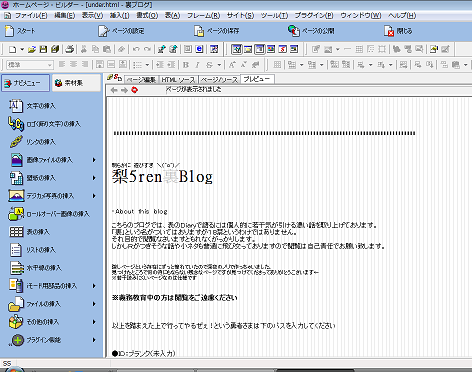Go back with preview back arrow
The width and height of the screenshot is (472, 372).
tap(114, 90)
